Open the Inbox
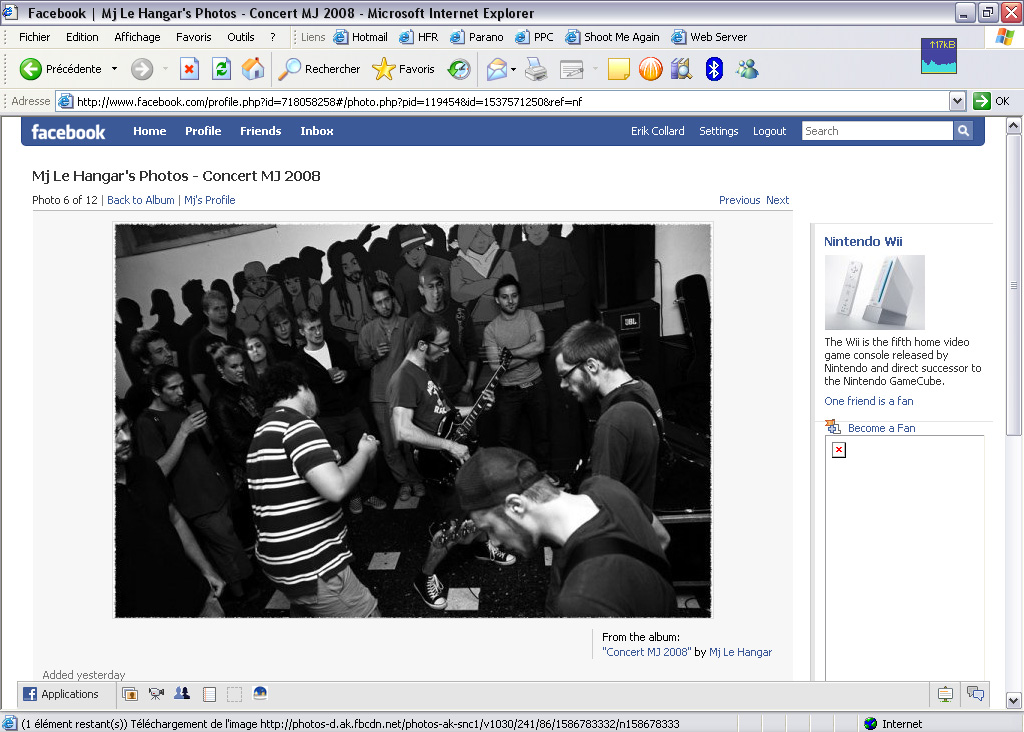 [317, 131]
